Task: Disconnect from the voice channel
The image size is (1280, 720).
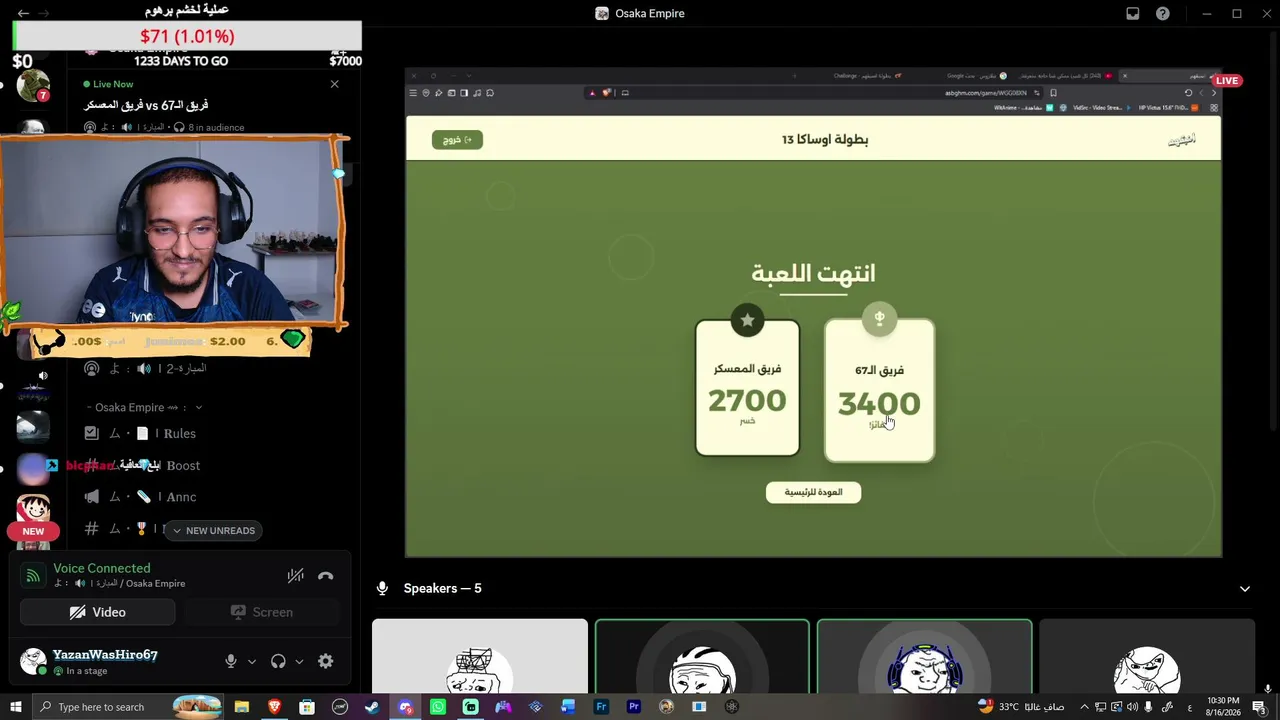Action: (325, 576)
